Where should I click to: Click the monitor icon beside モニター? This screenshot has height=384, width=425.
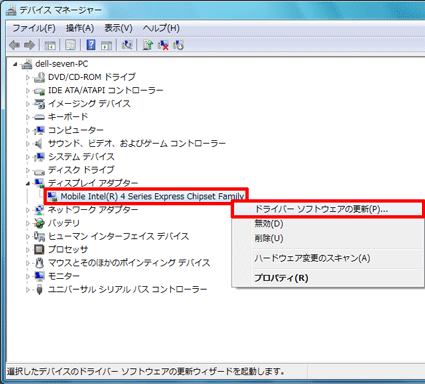point(39,276)
